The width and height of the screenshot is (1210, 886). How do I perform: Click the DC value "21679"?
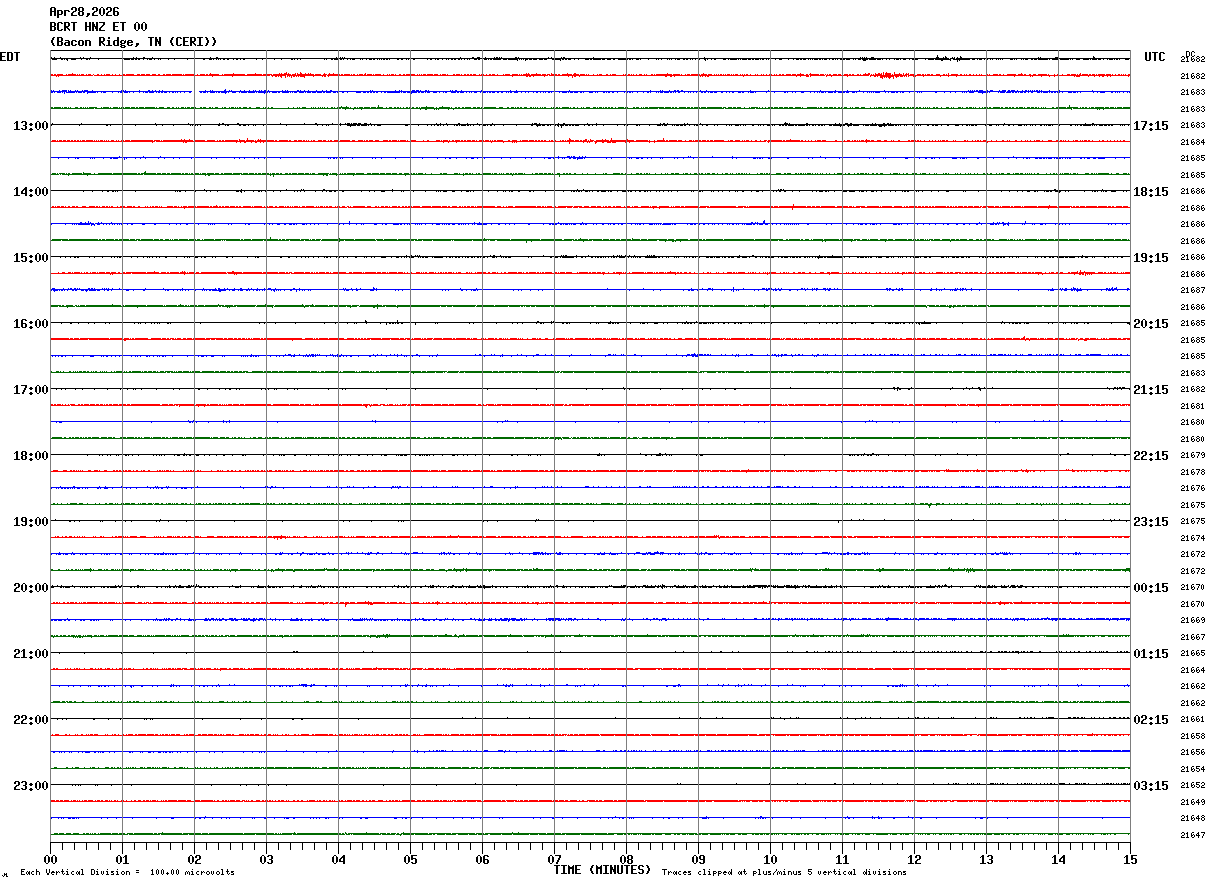[x=1192, y=455]
